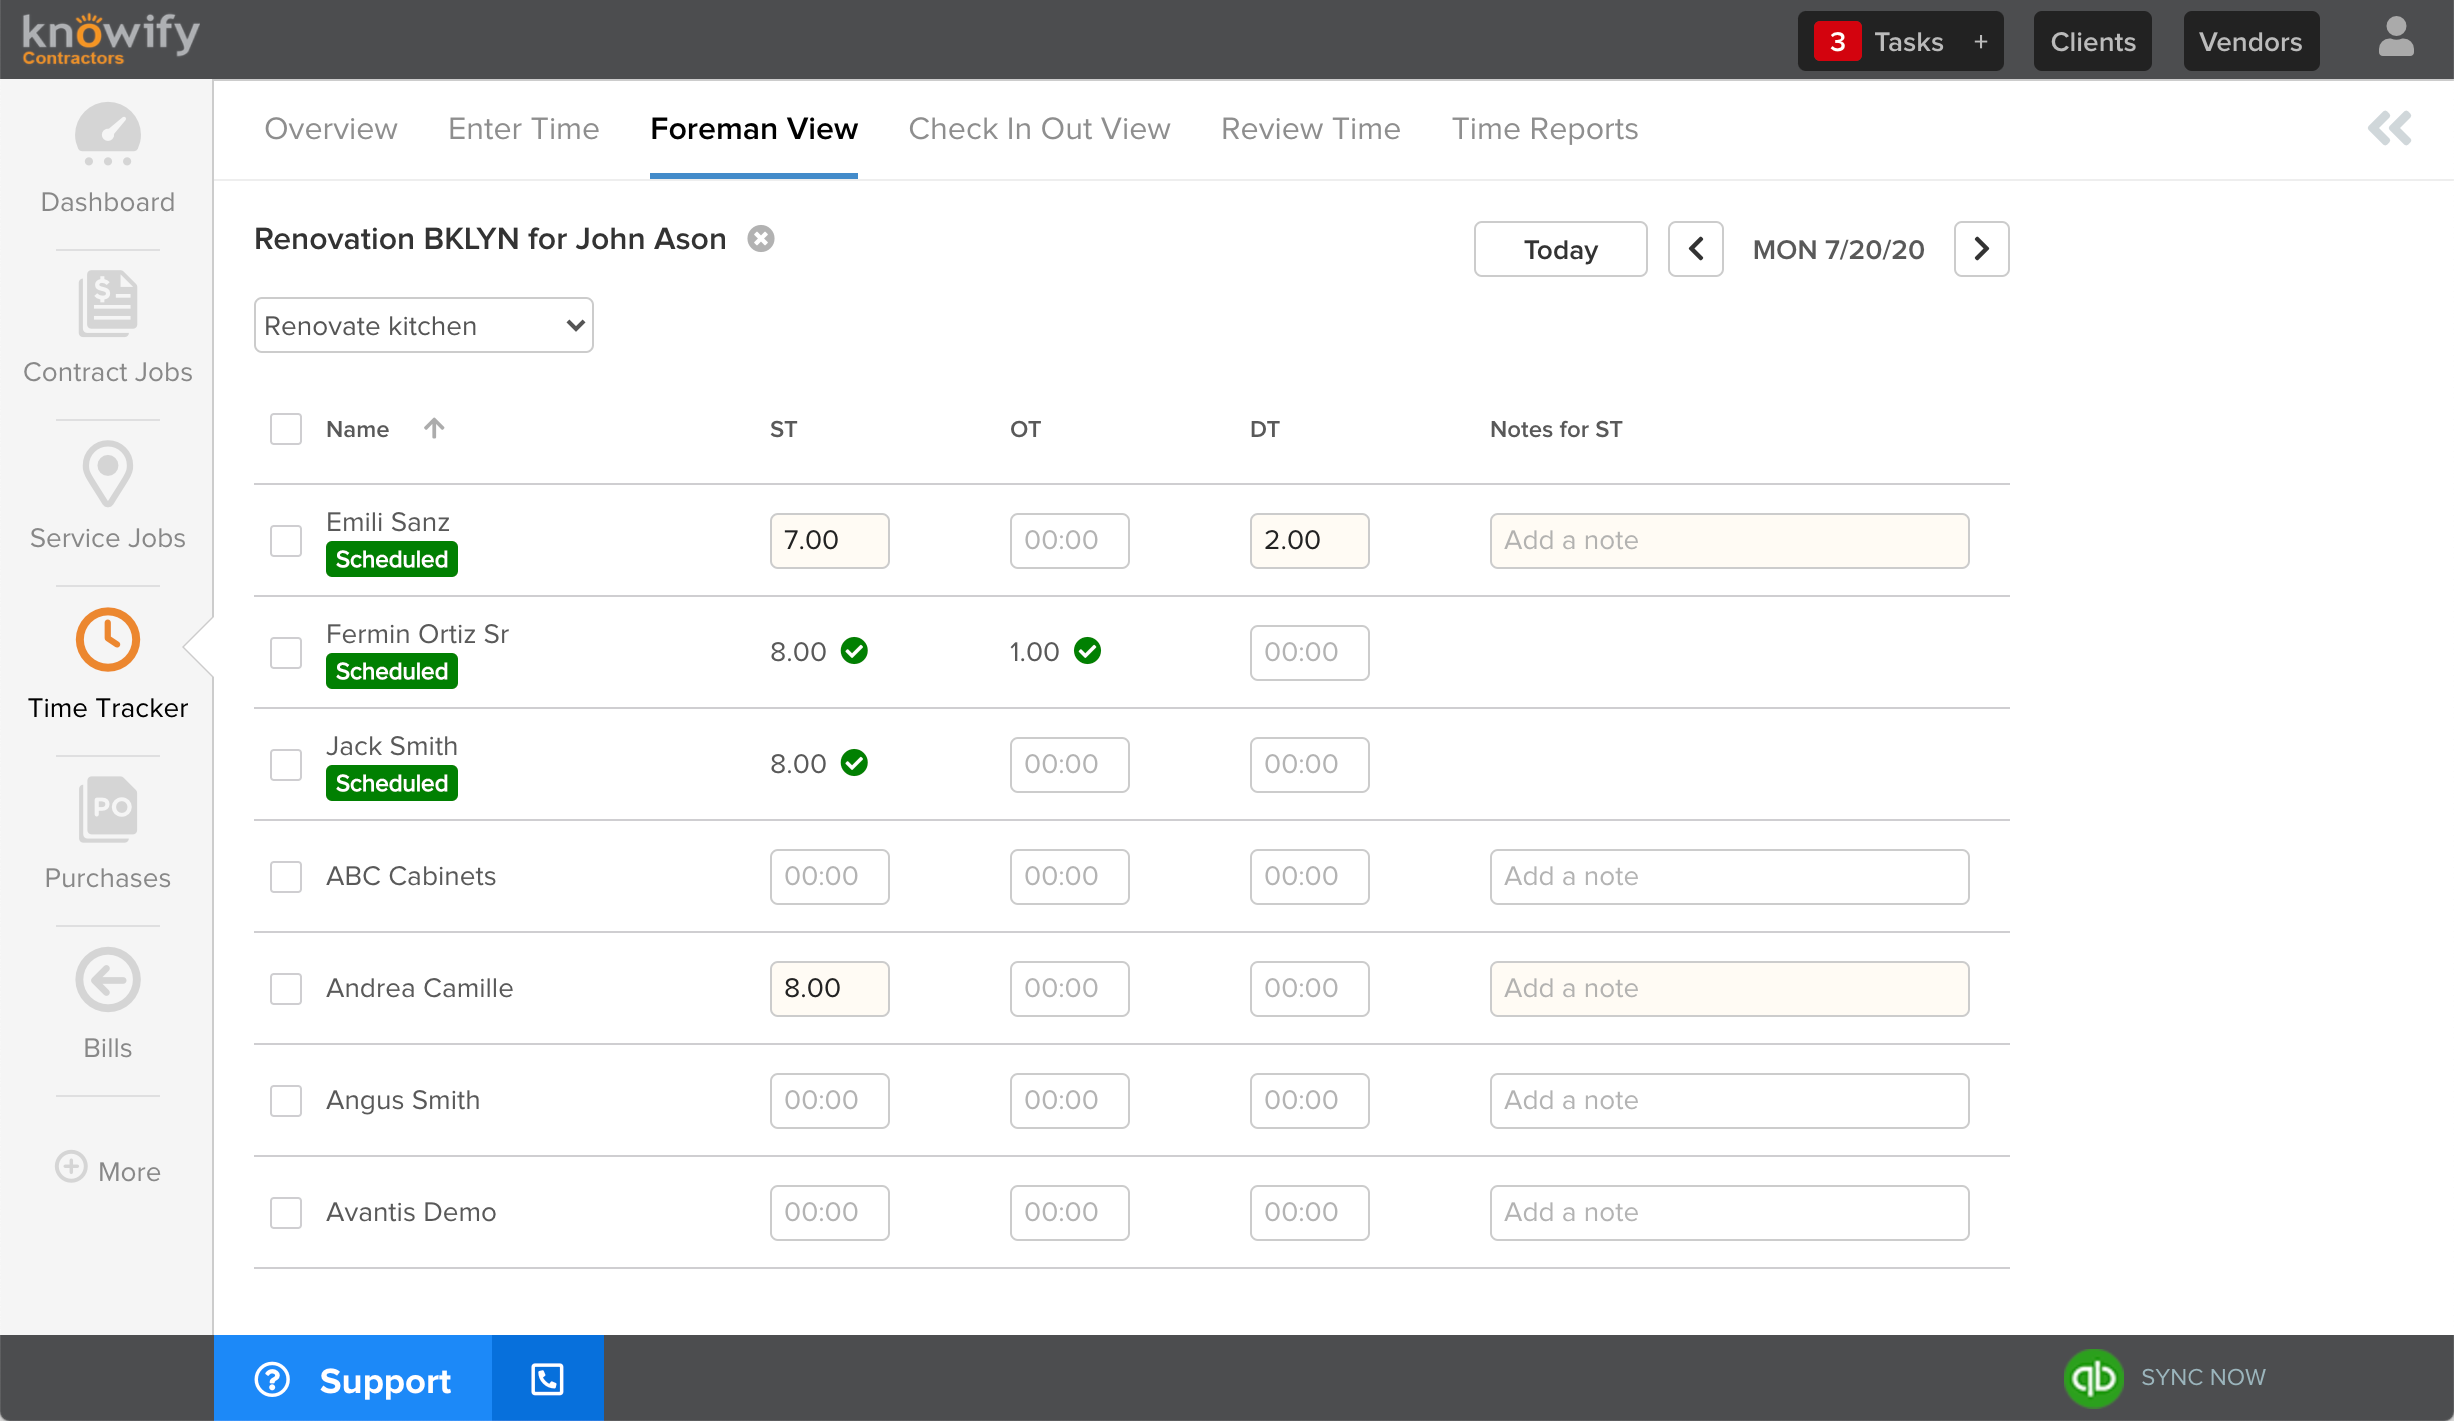Click Emili Sanz ST hours field

tap(830, 541)
